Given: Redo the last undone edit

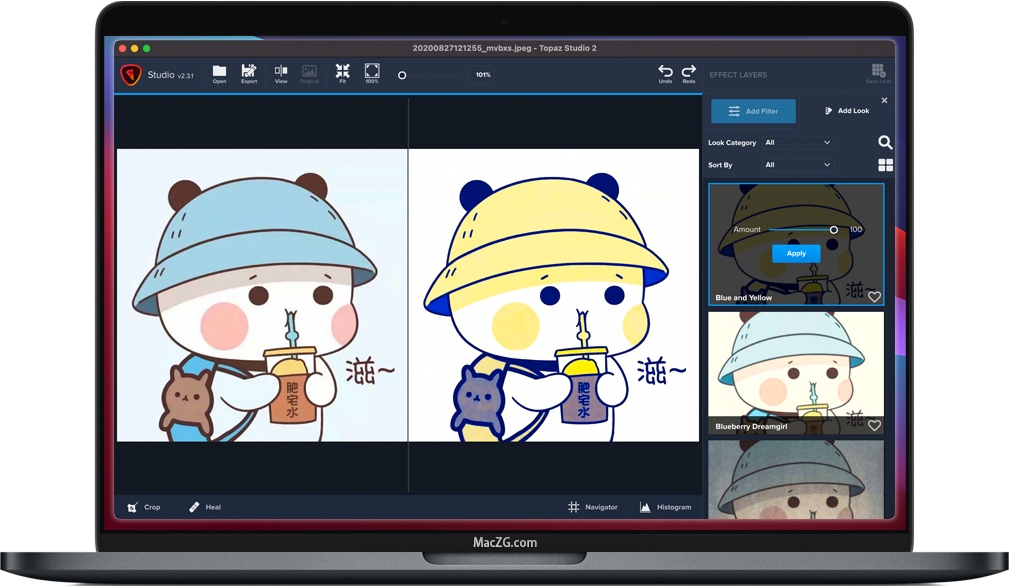Looking at the screenshot, I should [689, 72].
